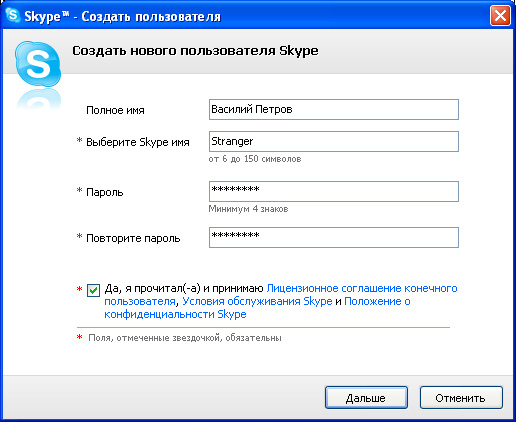
Task: Focus the Skype name field with Stranger
Action: 334,142
